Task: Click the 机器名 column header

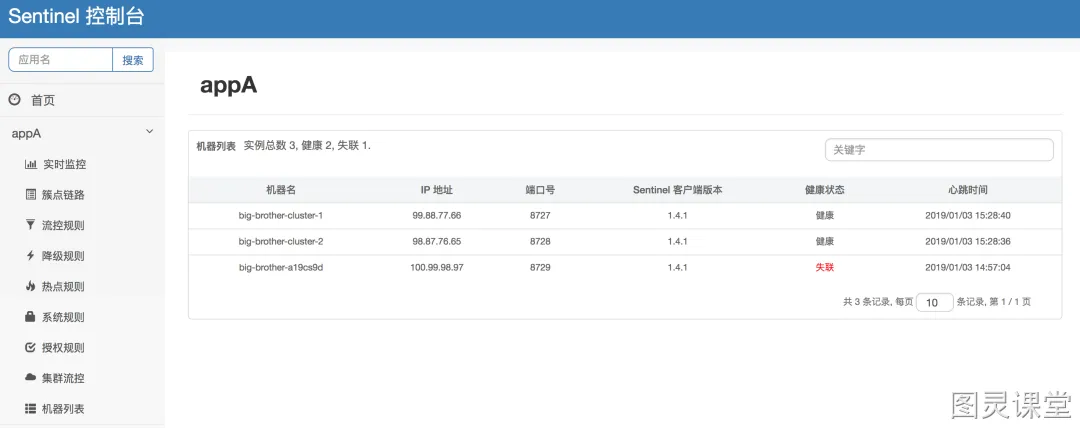Action: point(281,190)
